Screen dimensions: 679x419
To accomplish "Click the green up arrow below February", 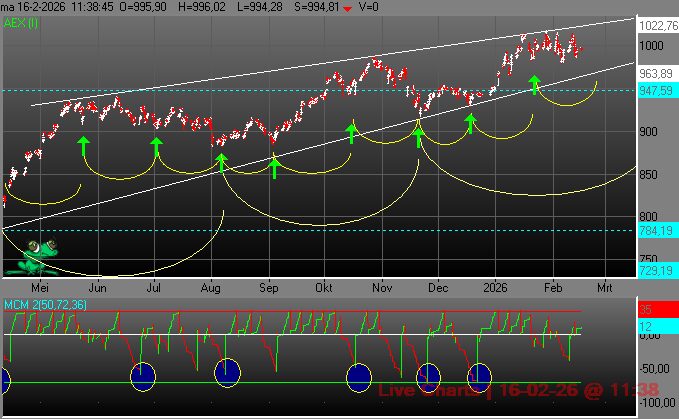I will pos(535,85).
